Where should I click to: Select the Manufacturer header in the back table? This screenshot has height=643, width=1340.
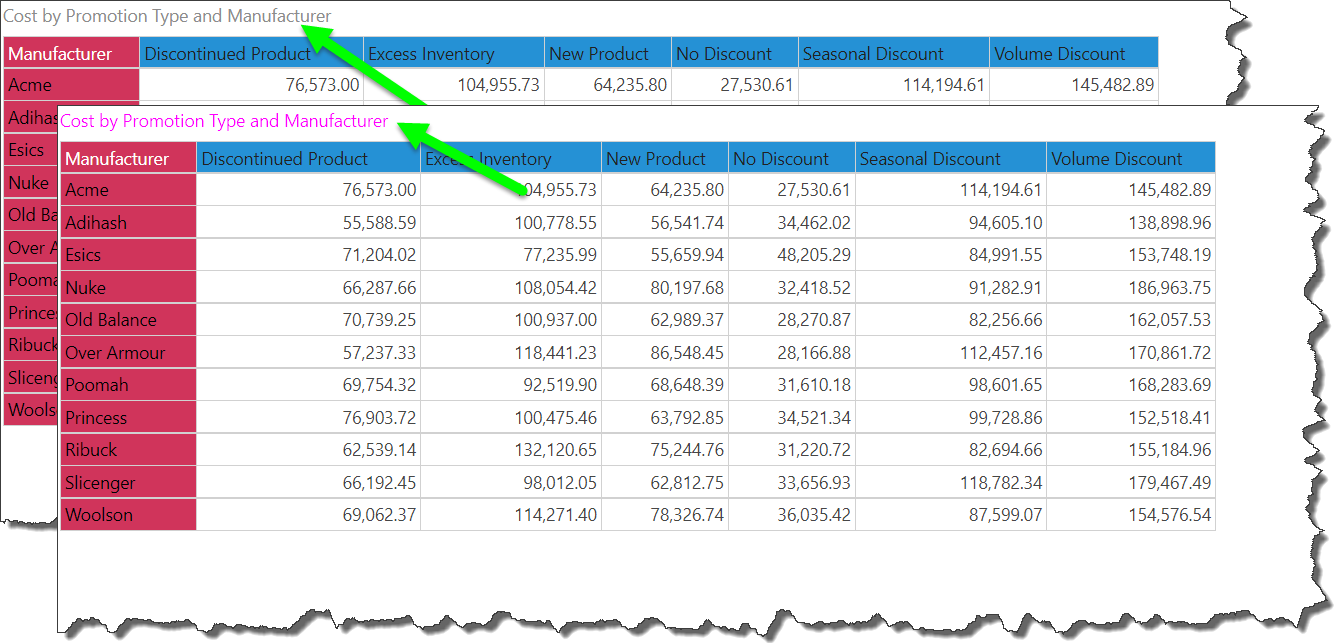(x=72, y=54)
